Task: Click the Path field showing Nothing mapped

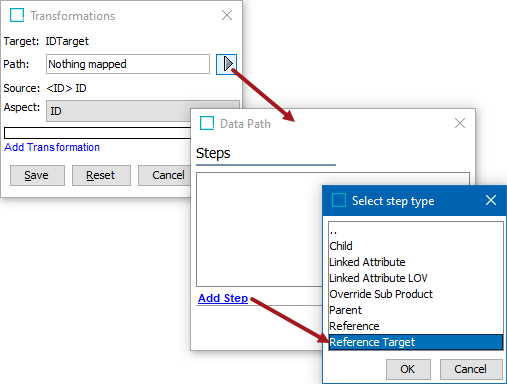Action: 128,64
